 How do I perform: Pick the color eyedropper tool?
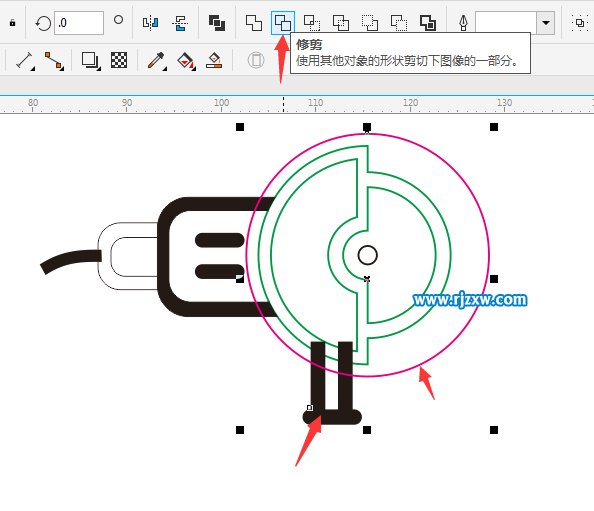tap(156, 60)
